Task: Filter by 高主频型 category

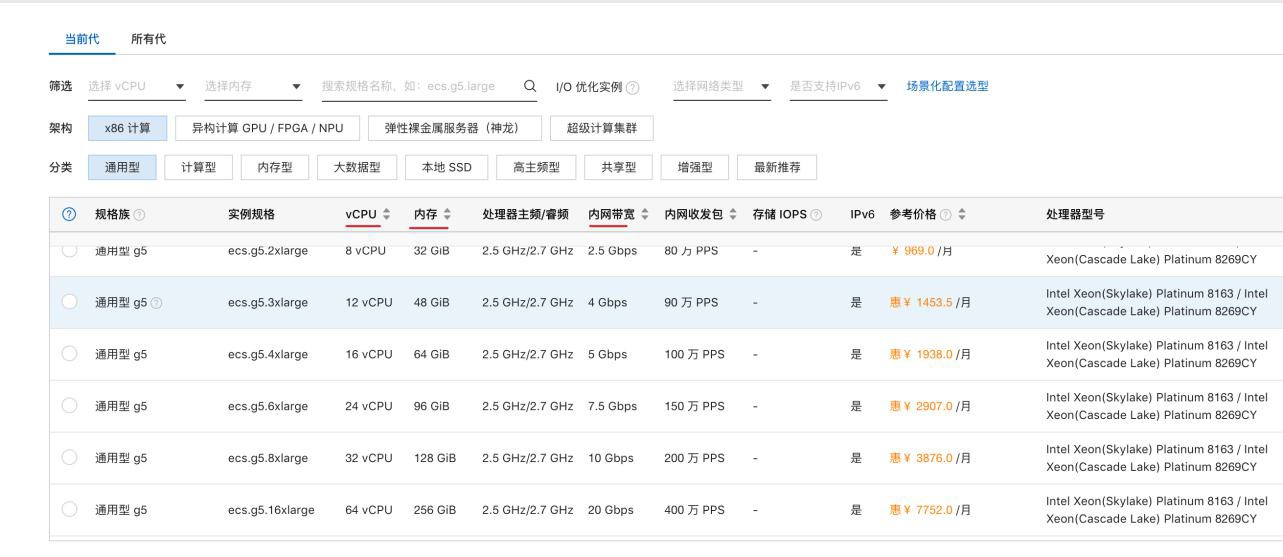Action: 537,168
